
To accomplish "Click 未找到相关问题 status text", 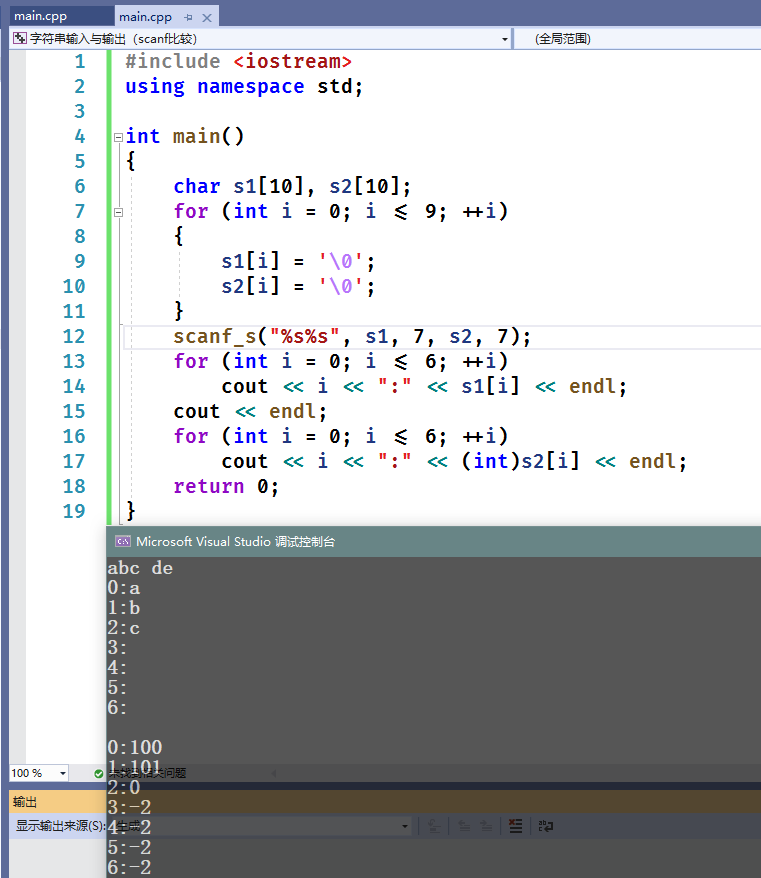I will pos(147,773).
